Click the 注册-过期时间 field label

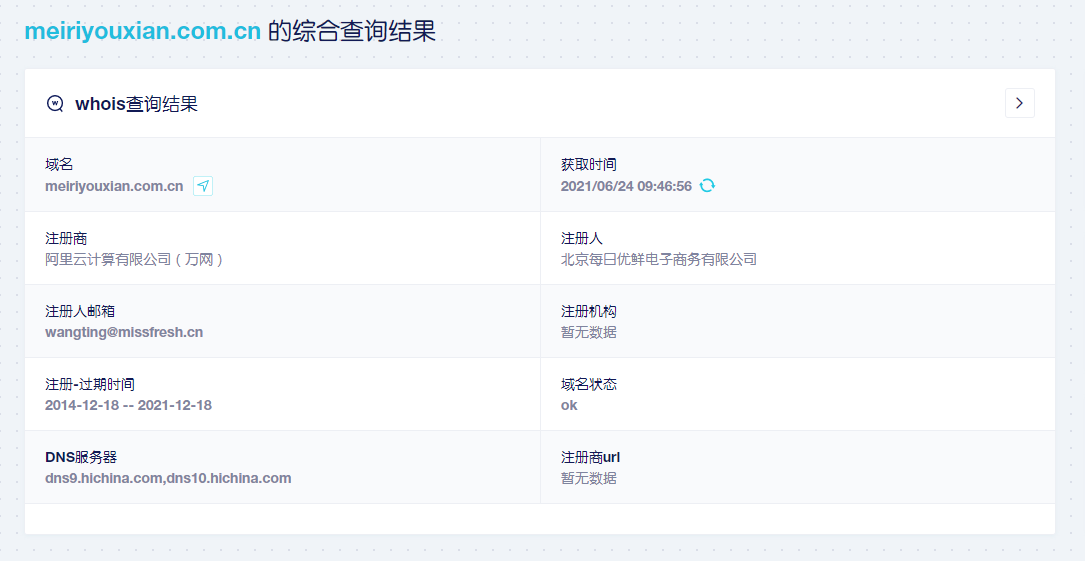click(90, 384)
